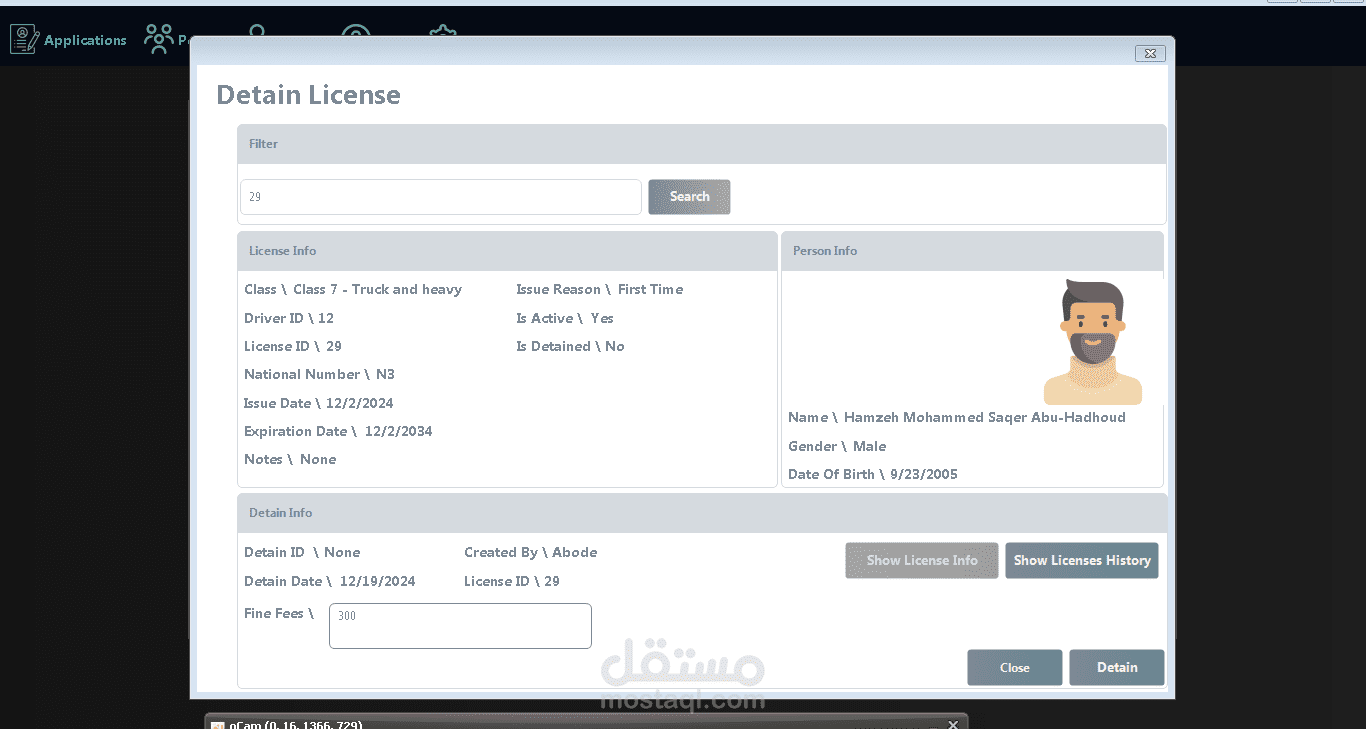
Task: Click the National Number \ N3 text
Action: click(x=320, y=375)
